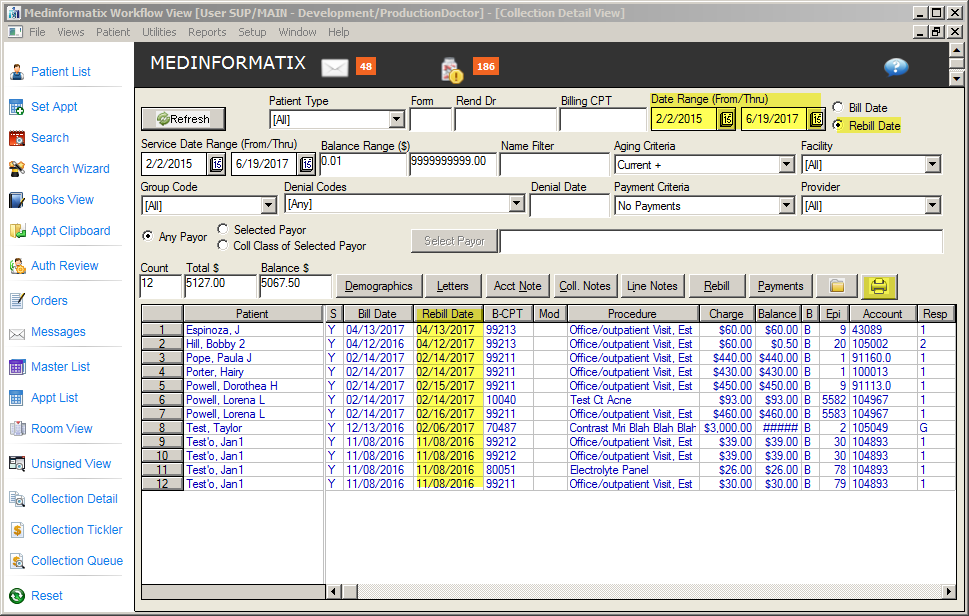Open the Letters button

[452, 286]
